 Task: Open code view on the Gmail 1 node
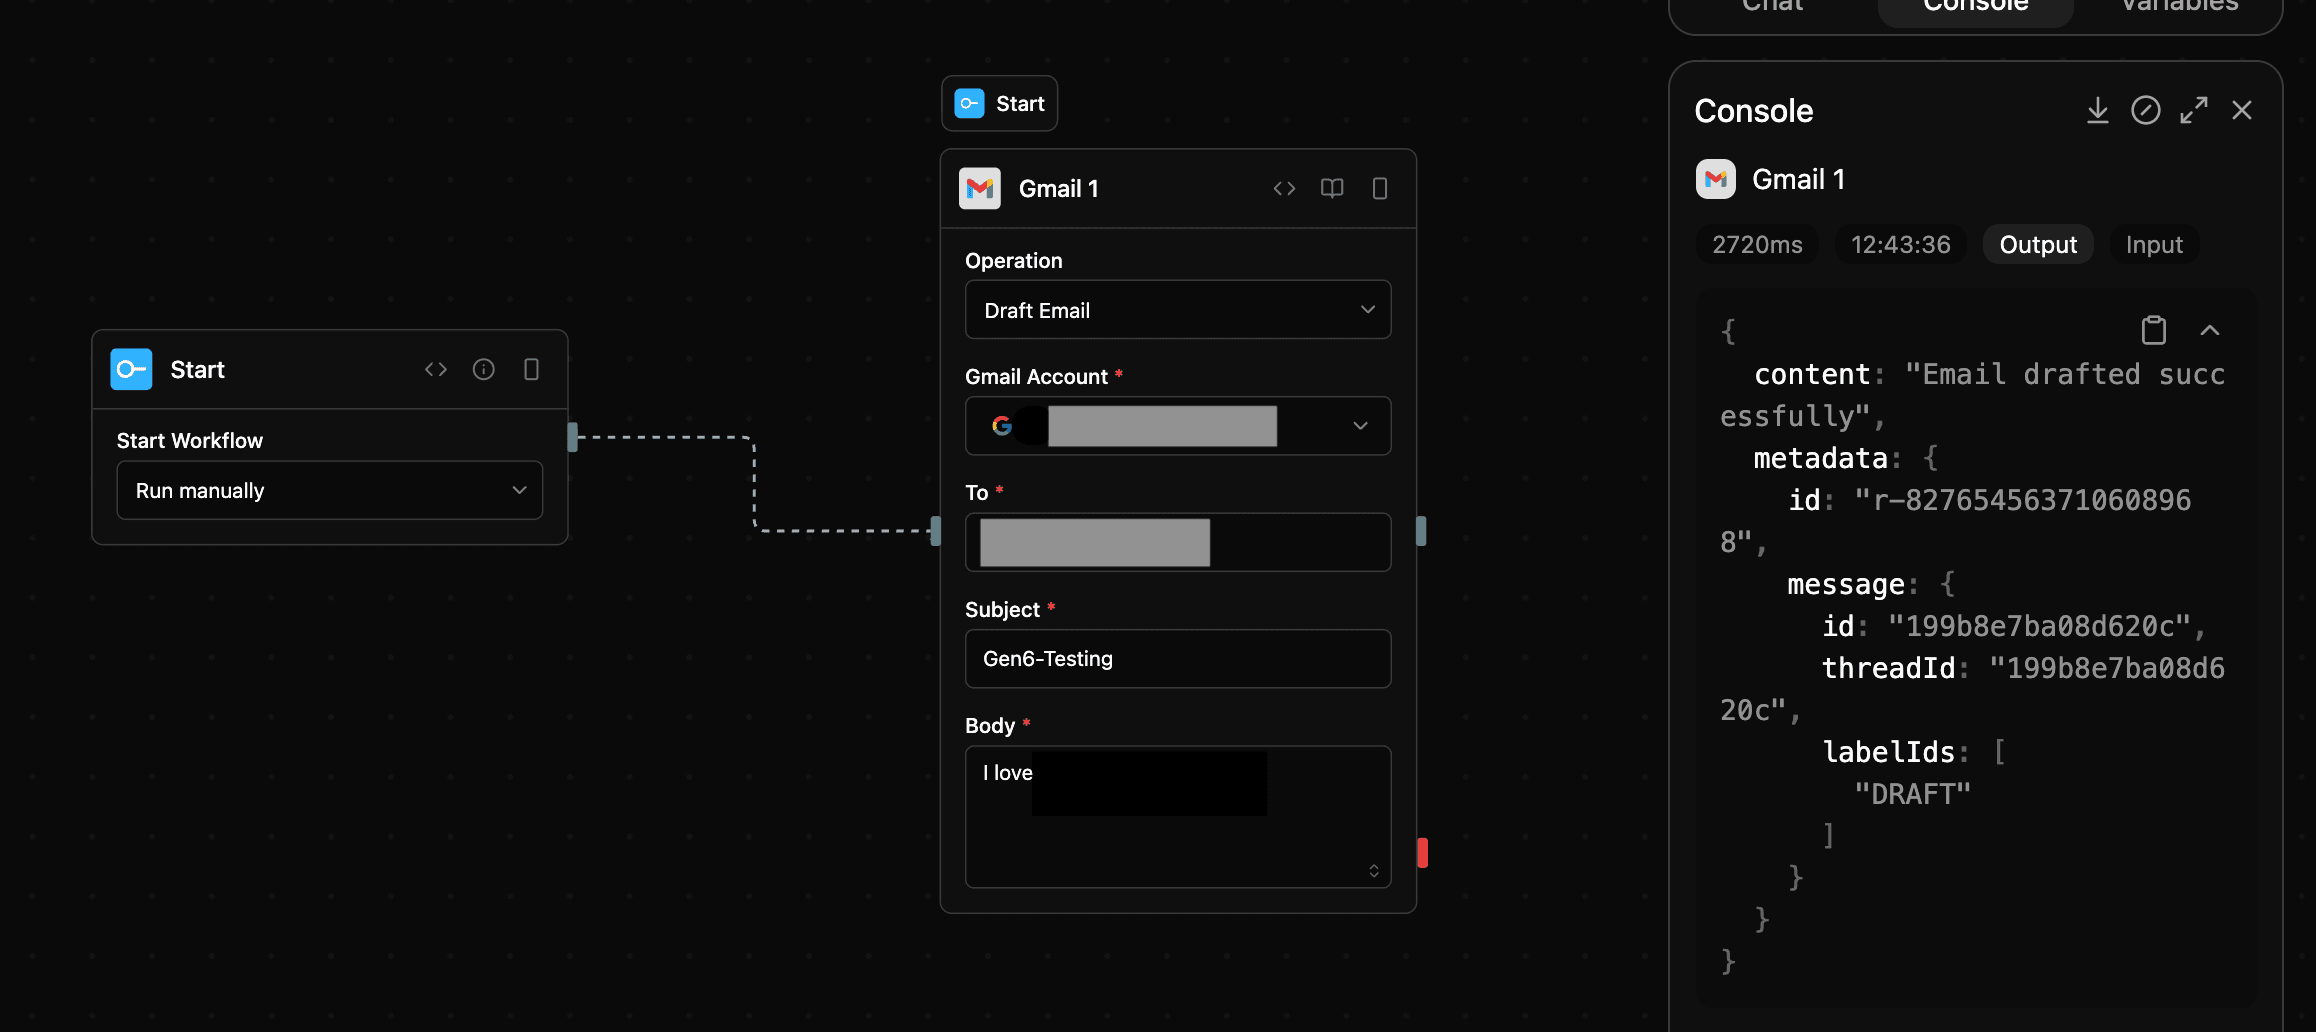1284,188
